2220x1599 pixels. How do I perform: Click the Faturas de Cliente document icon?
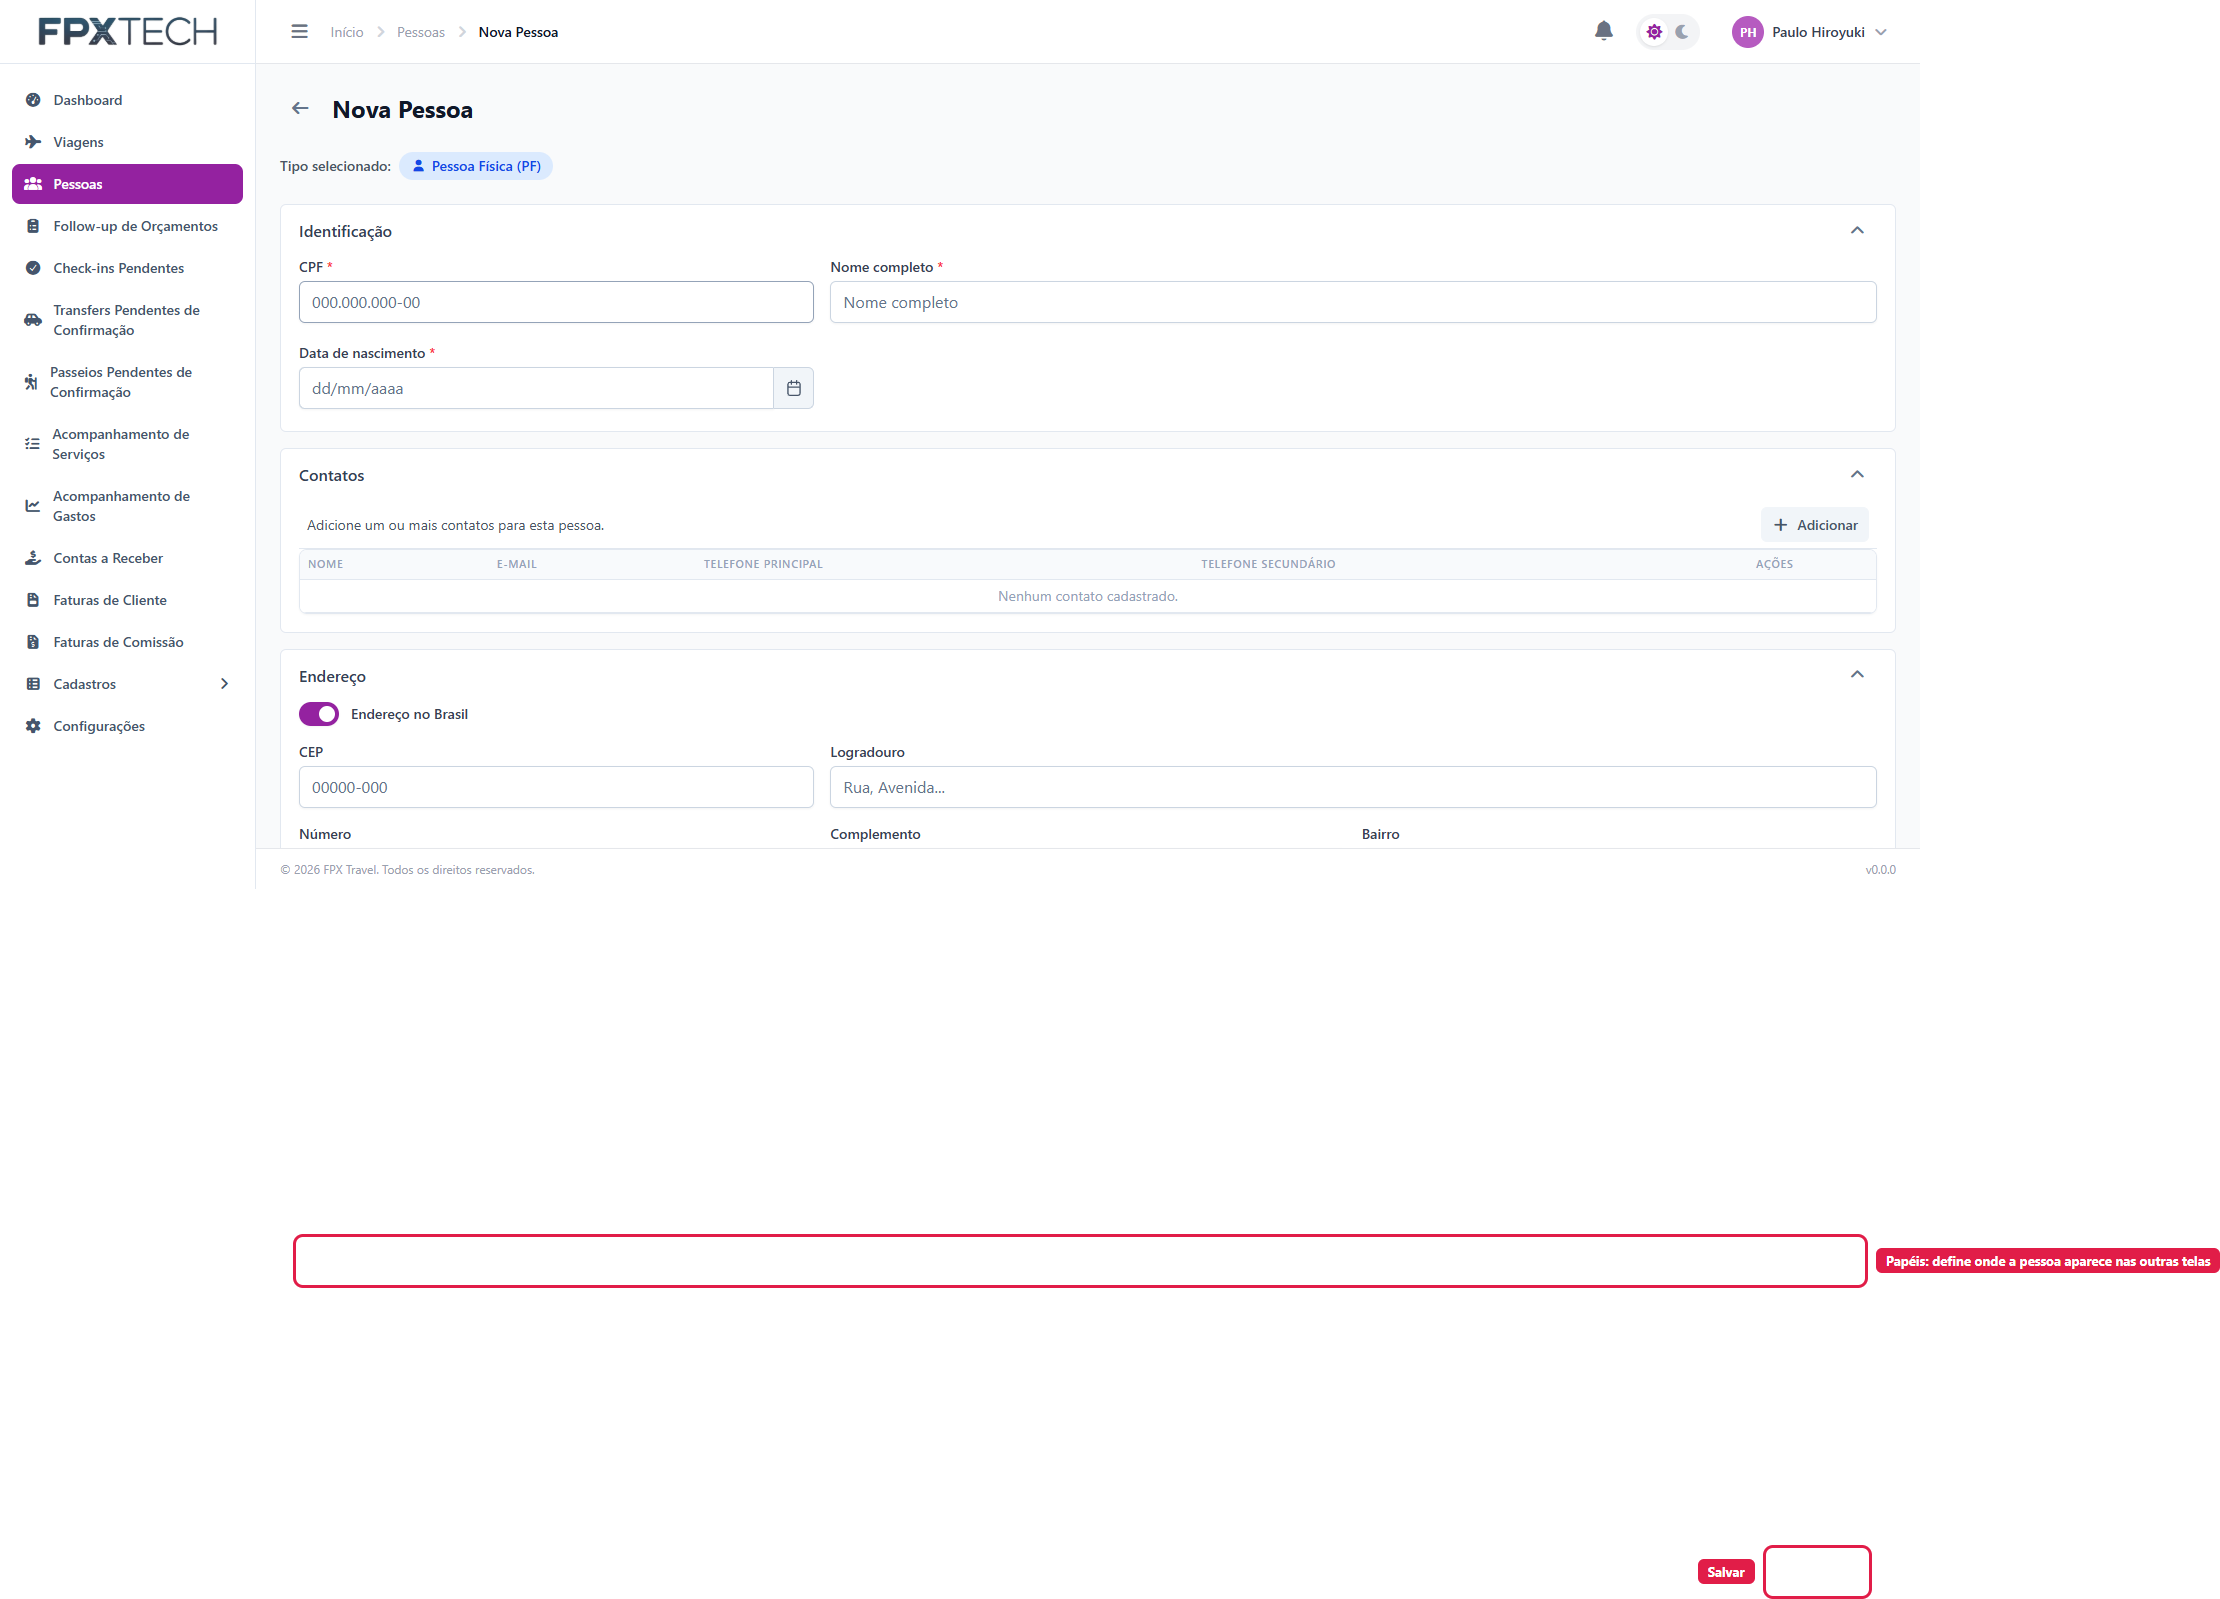33,600
